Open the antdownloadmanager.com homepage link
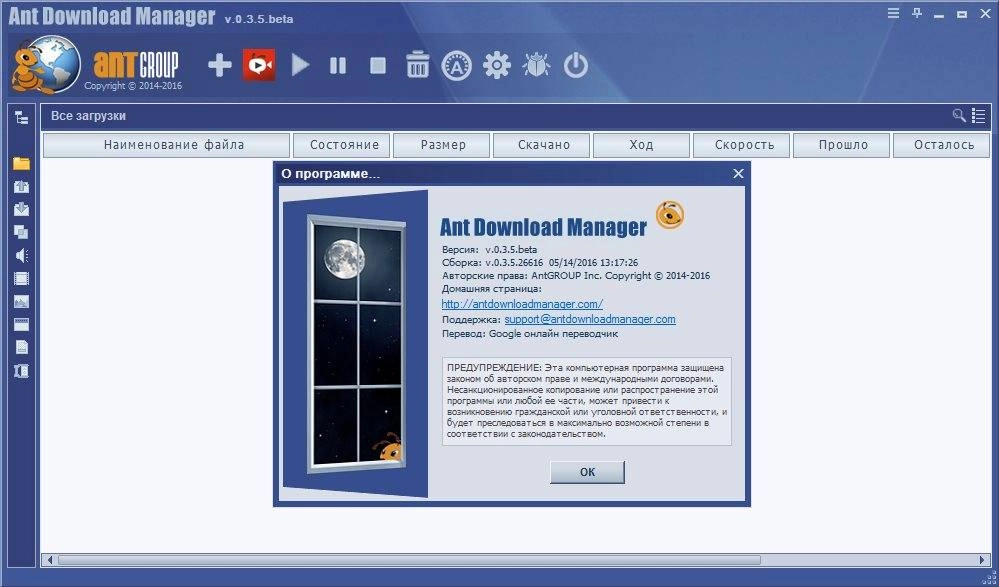This screenshot has height=587, width=999. pos(522,304)
